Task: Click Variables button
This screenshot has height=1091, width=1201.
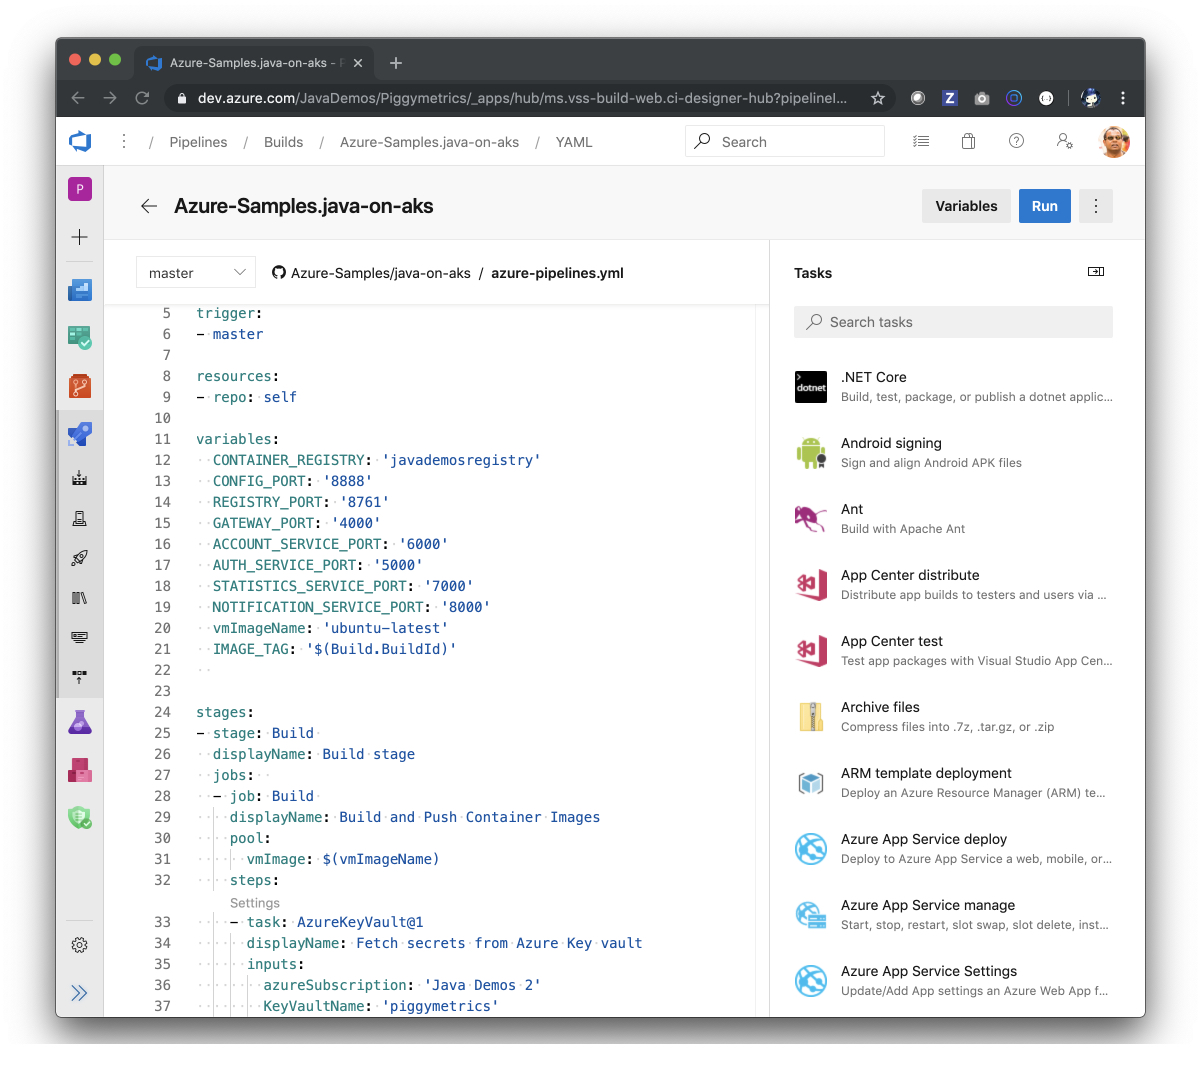Action: 966,206
